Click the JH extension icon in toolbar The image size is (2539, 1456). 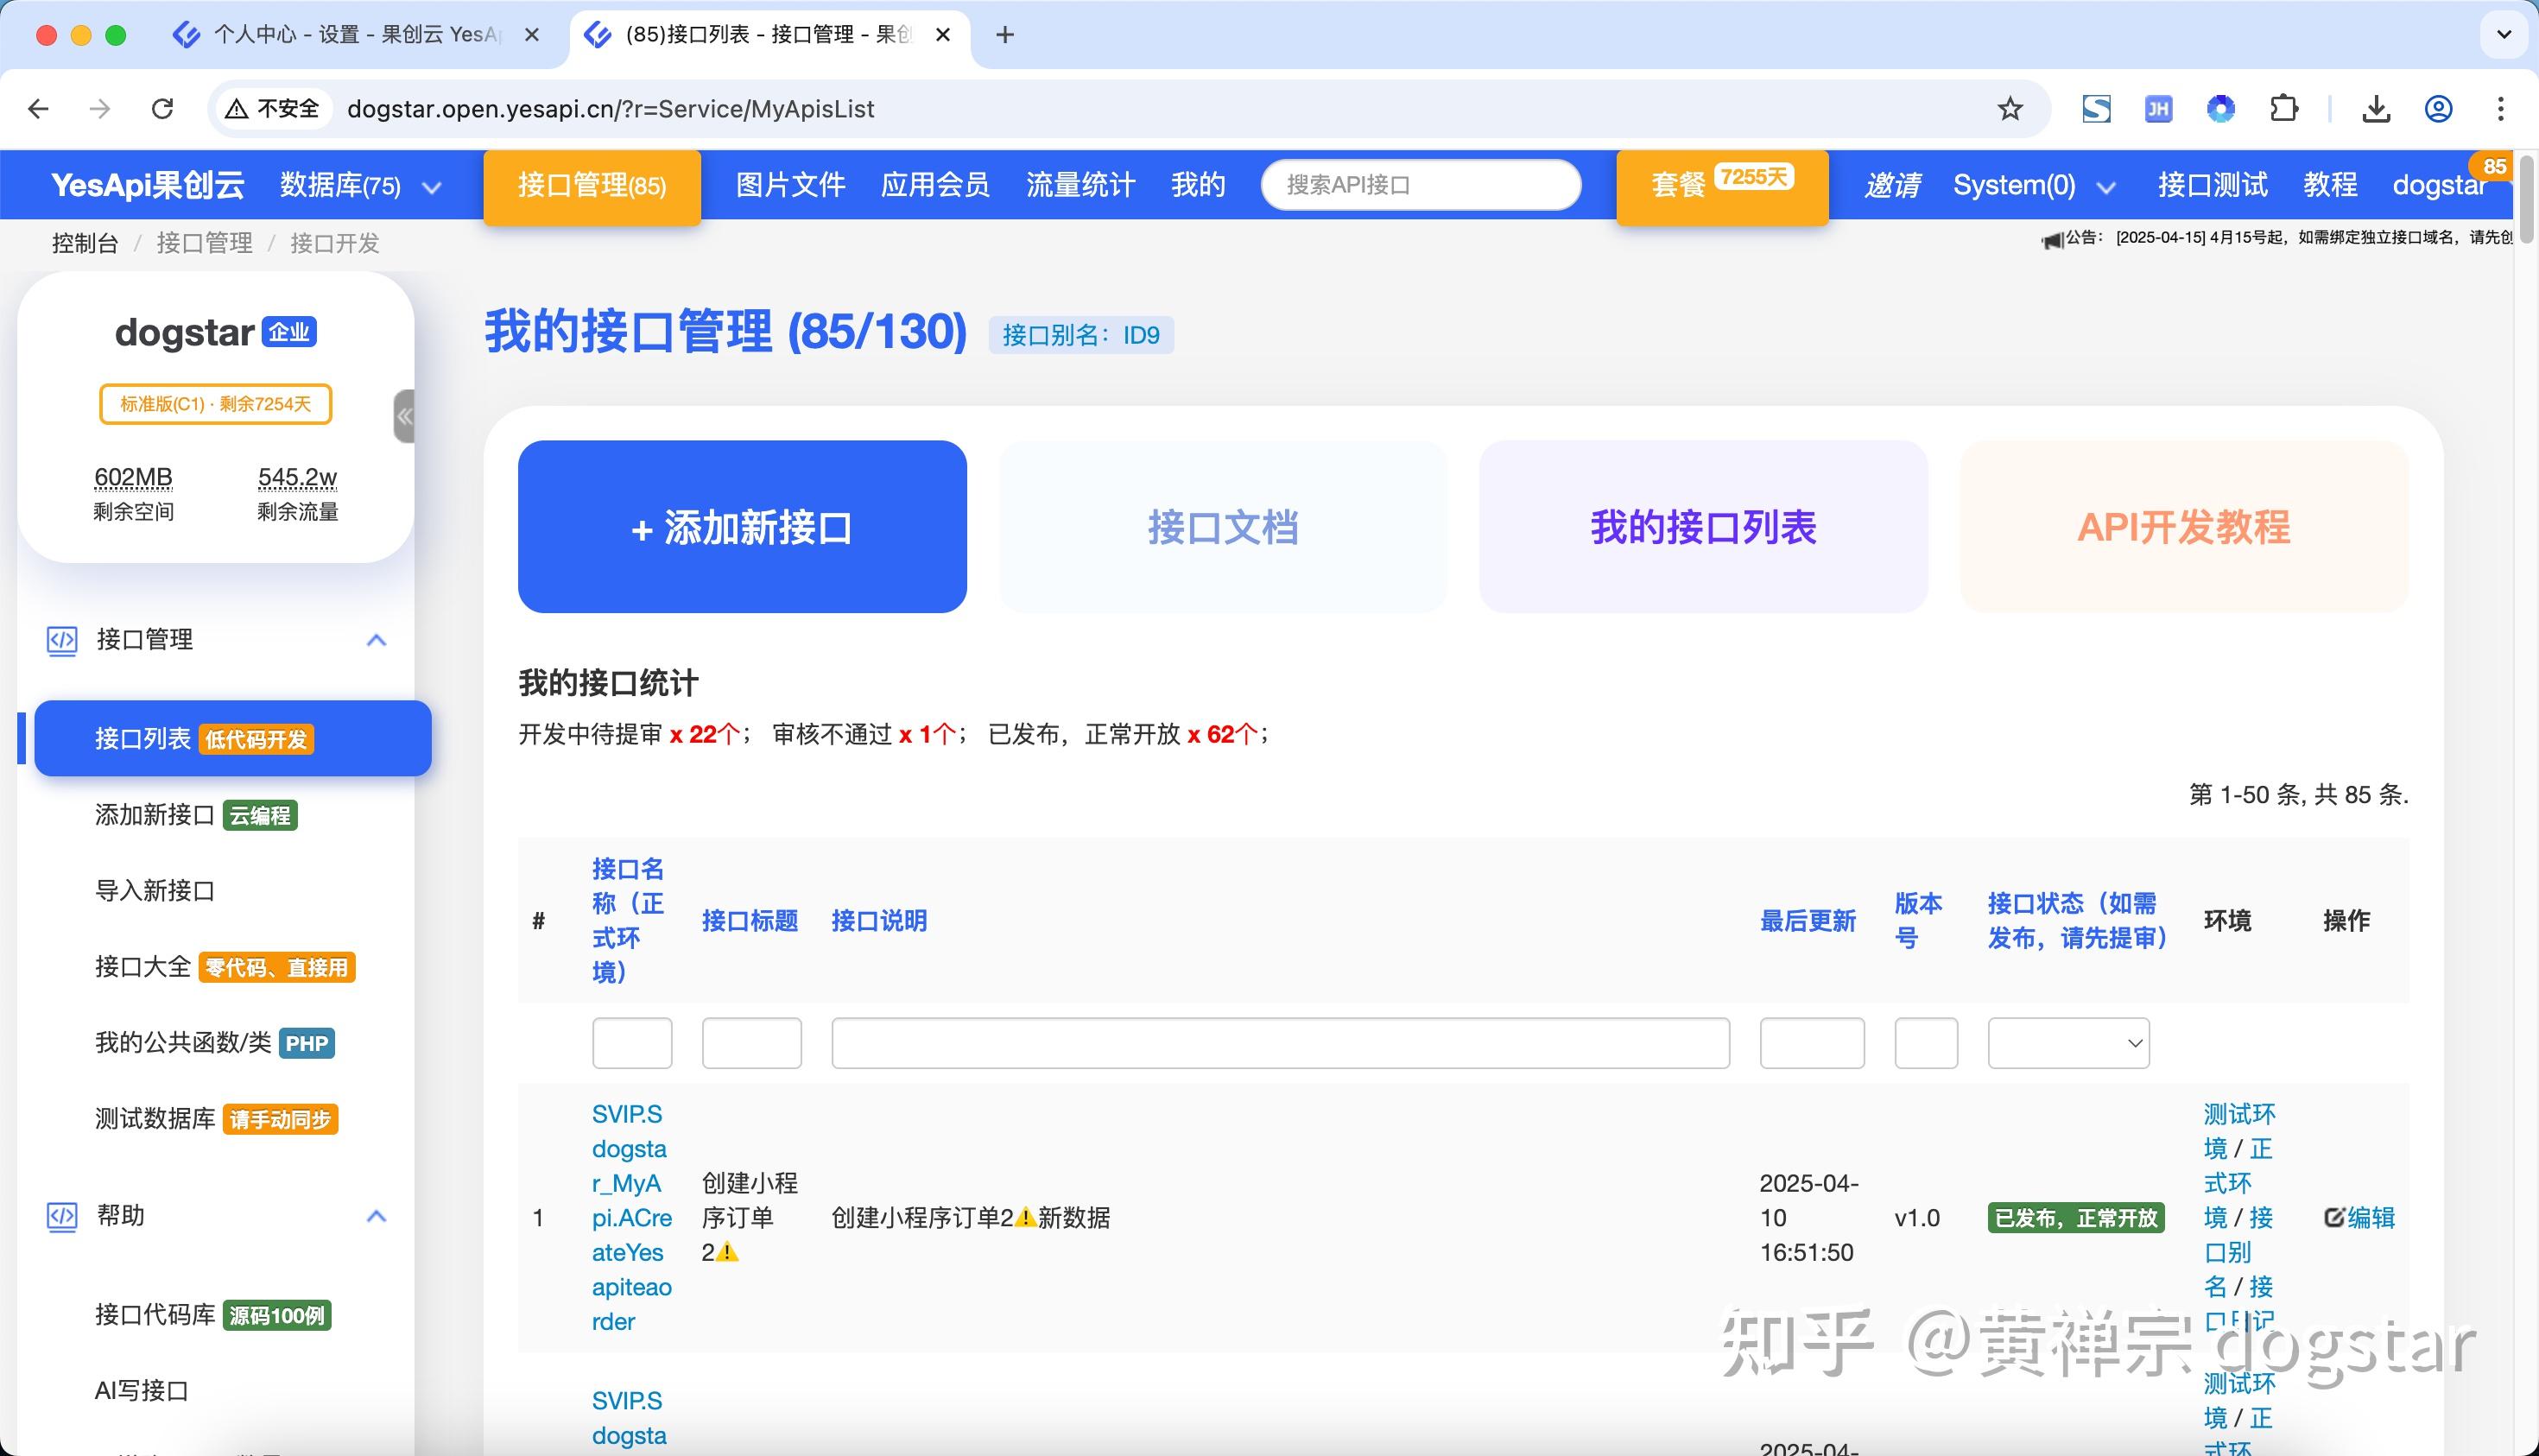(x=2158, y=108)
